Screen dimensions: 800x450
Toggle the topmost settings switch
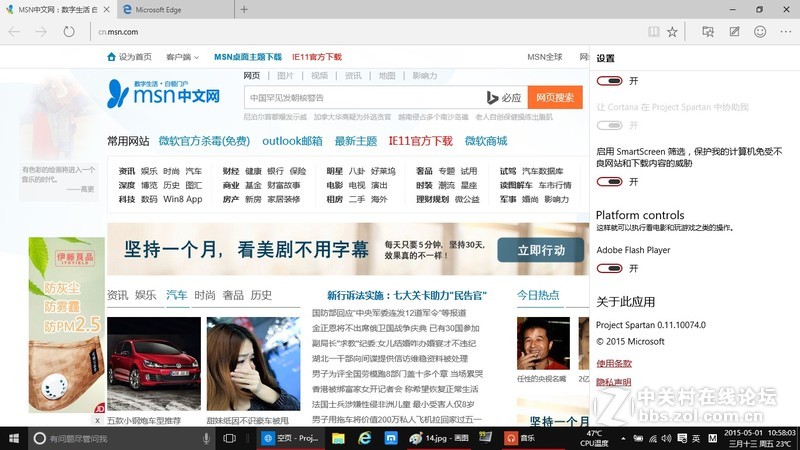pos(609,81)
